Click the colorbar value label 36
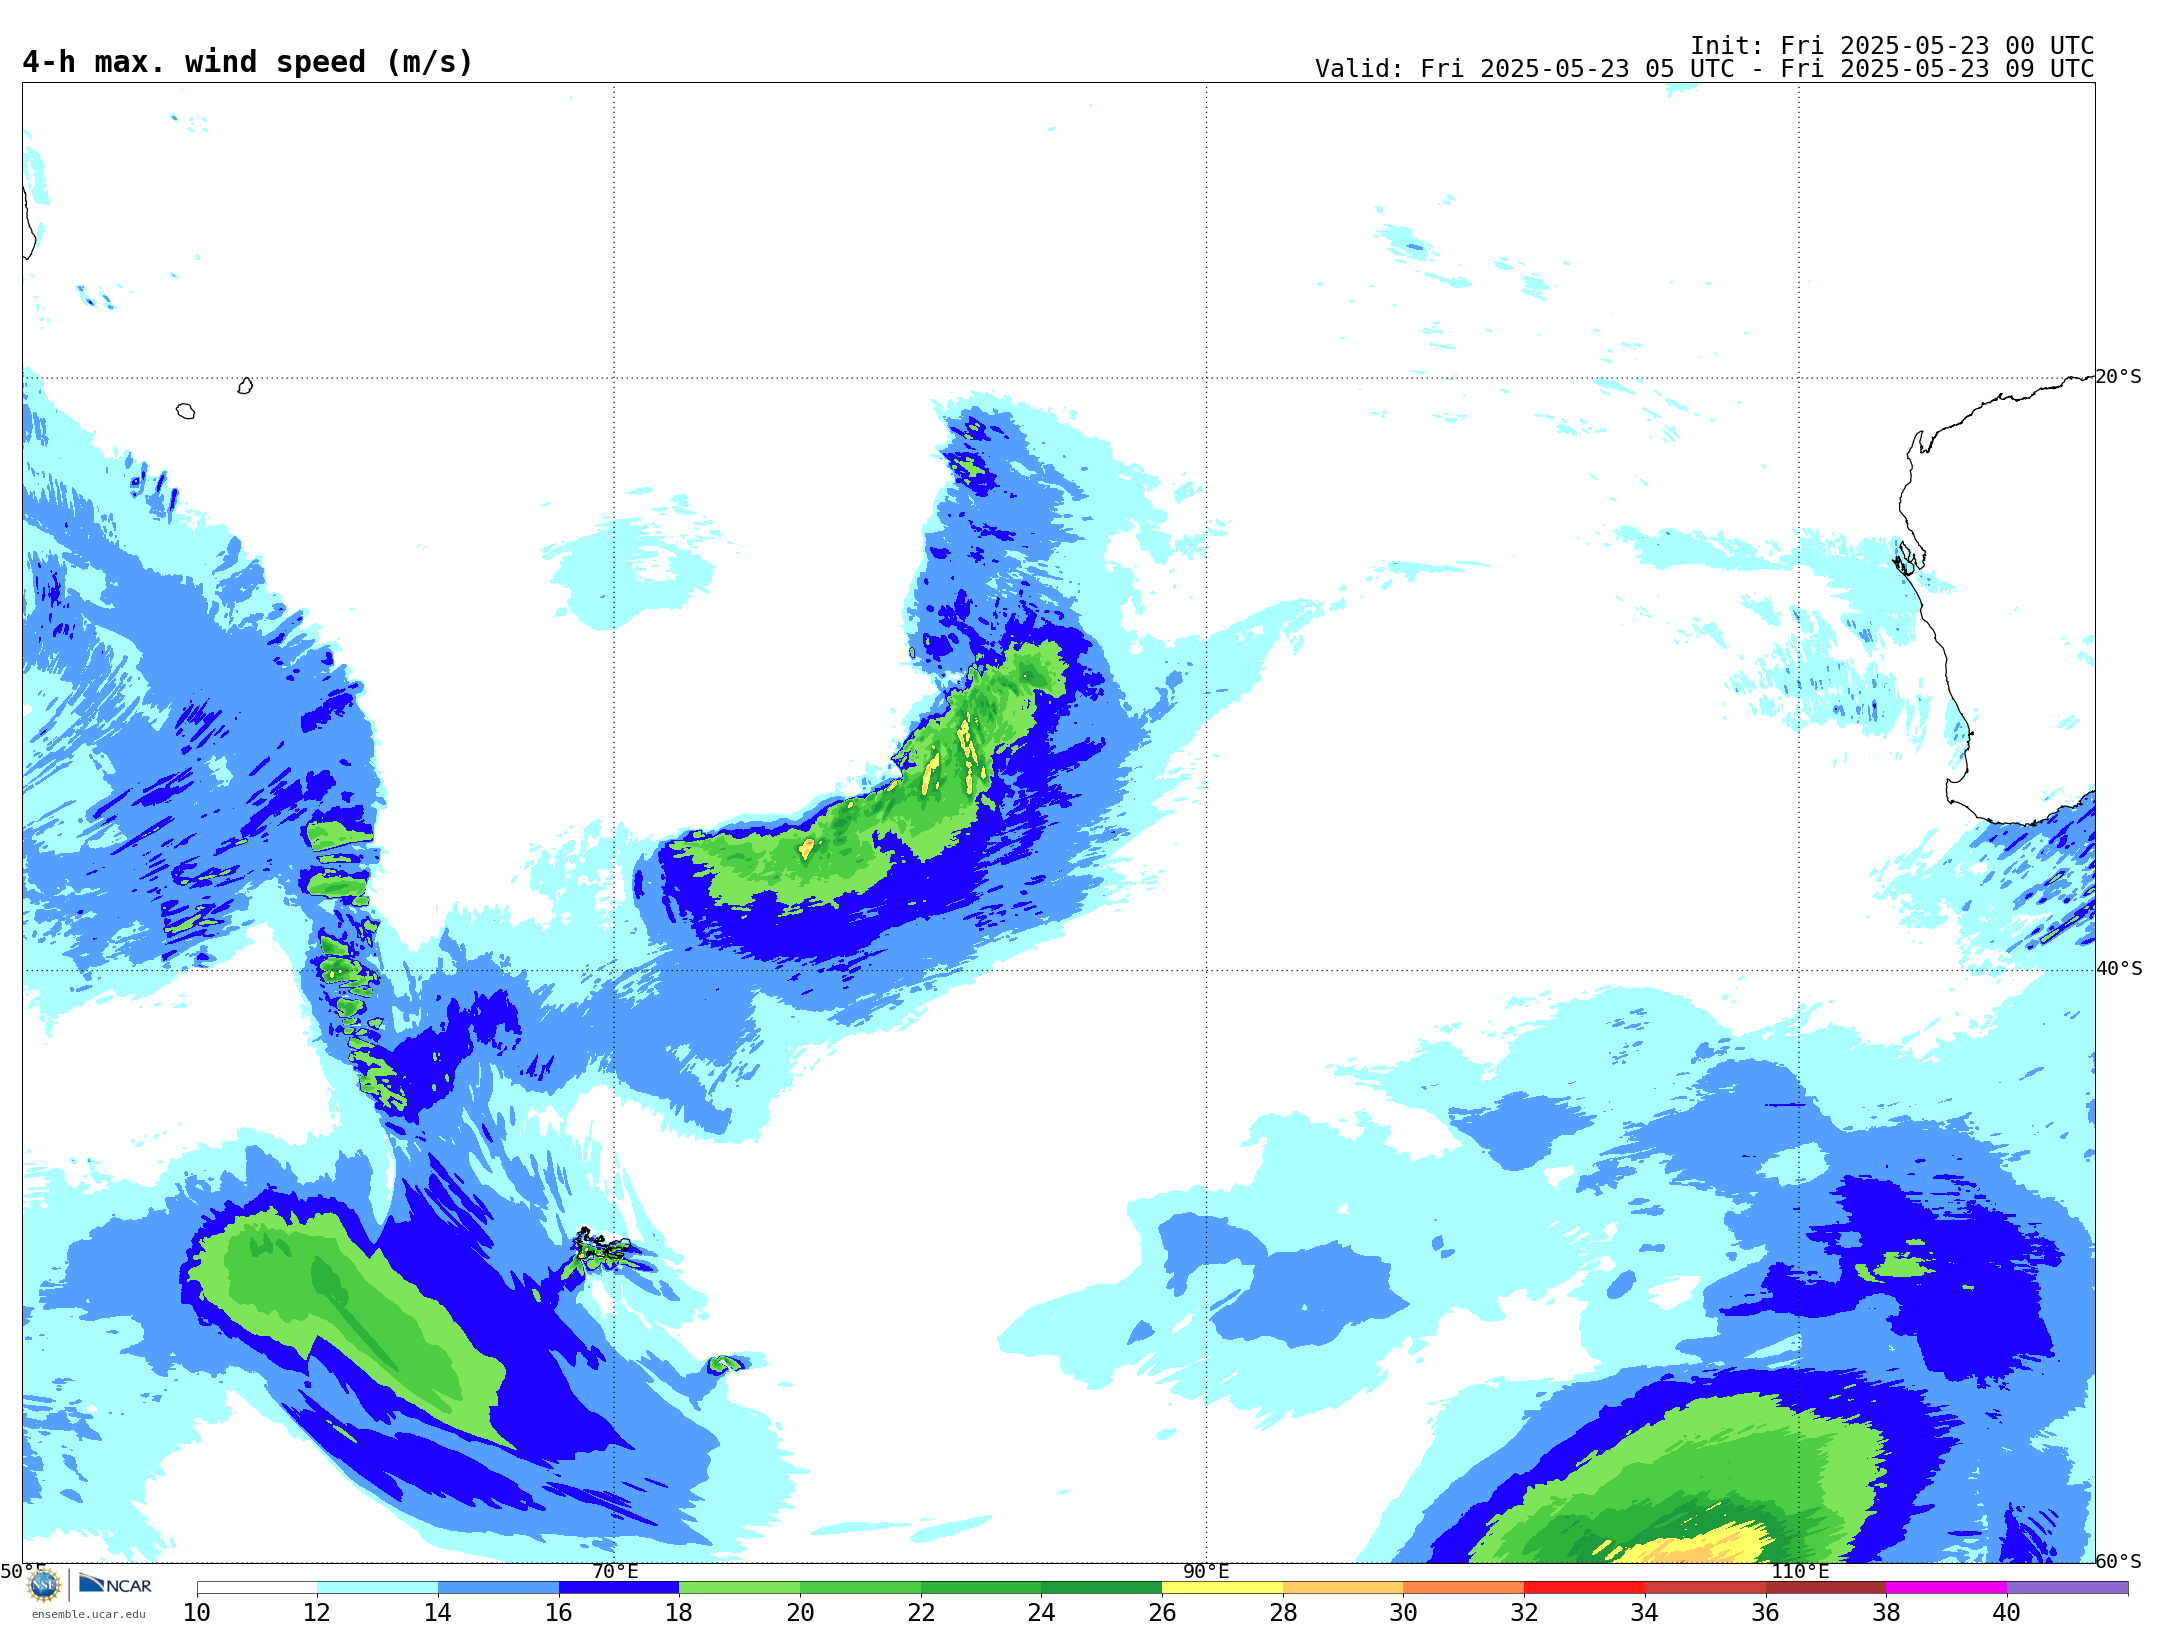2160x1626 pixels. pos(1765,1612)
